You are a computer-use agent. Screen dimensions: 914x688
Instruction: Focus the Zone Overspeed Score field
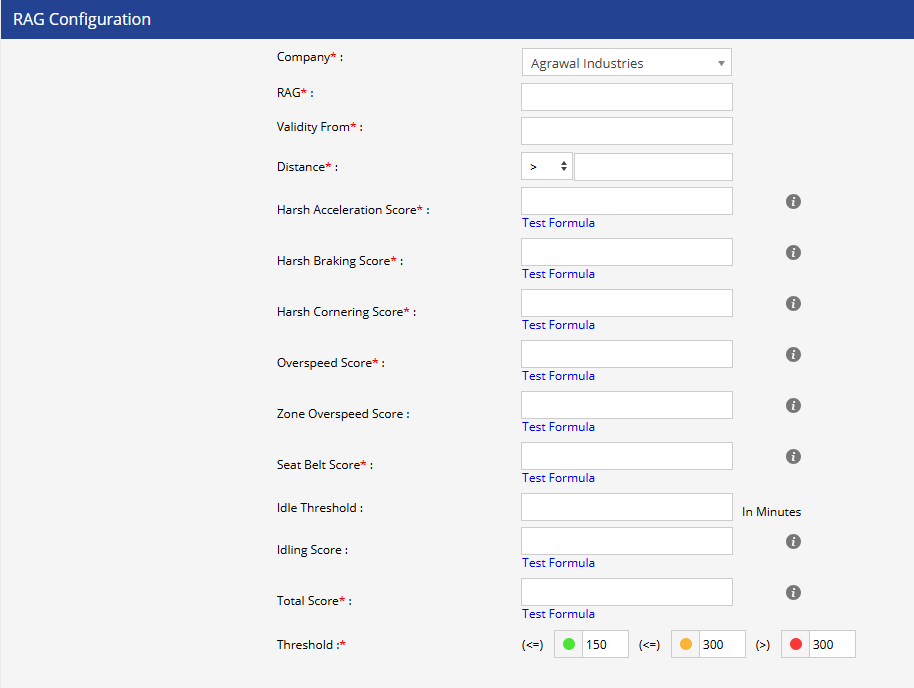pos(627,405)
